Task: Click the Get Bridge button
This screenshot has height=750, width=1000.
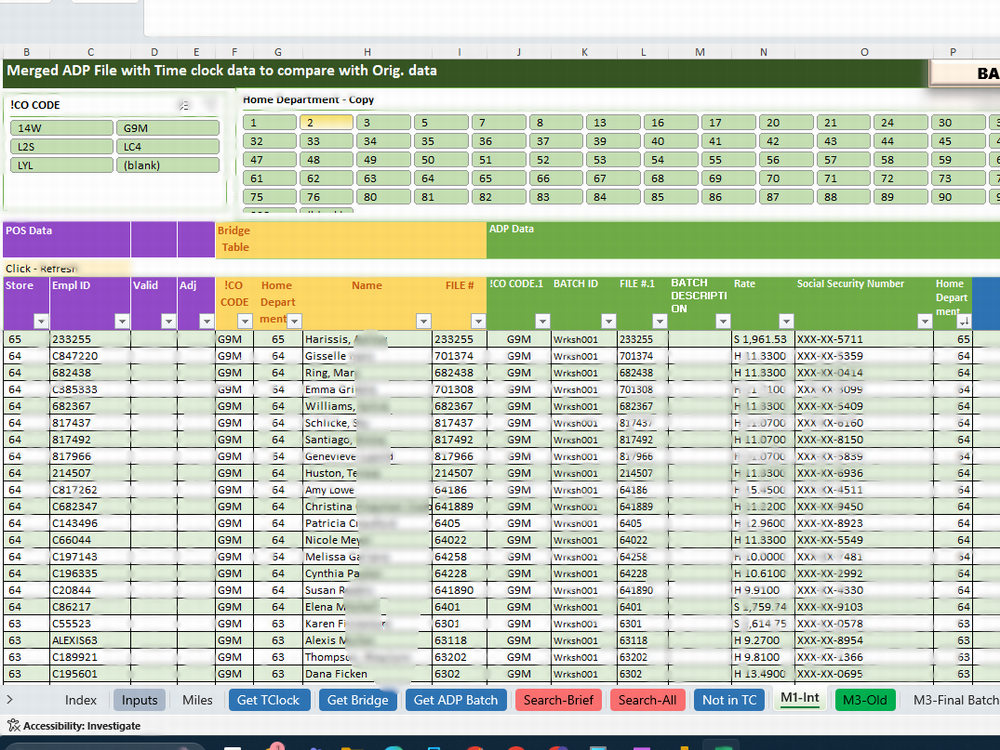Action: click(358, 700)
